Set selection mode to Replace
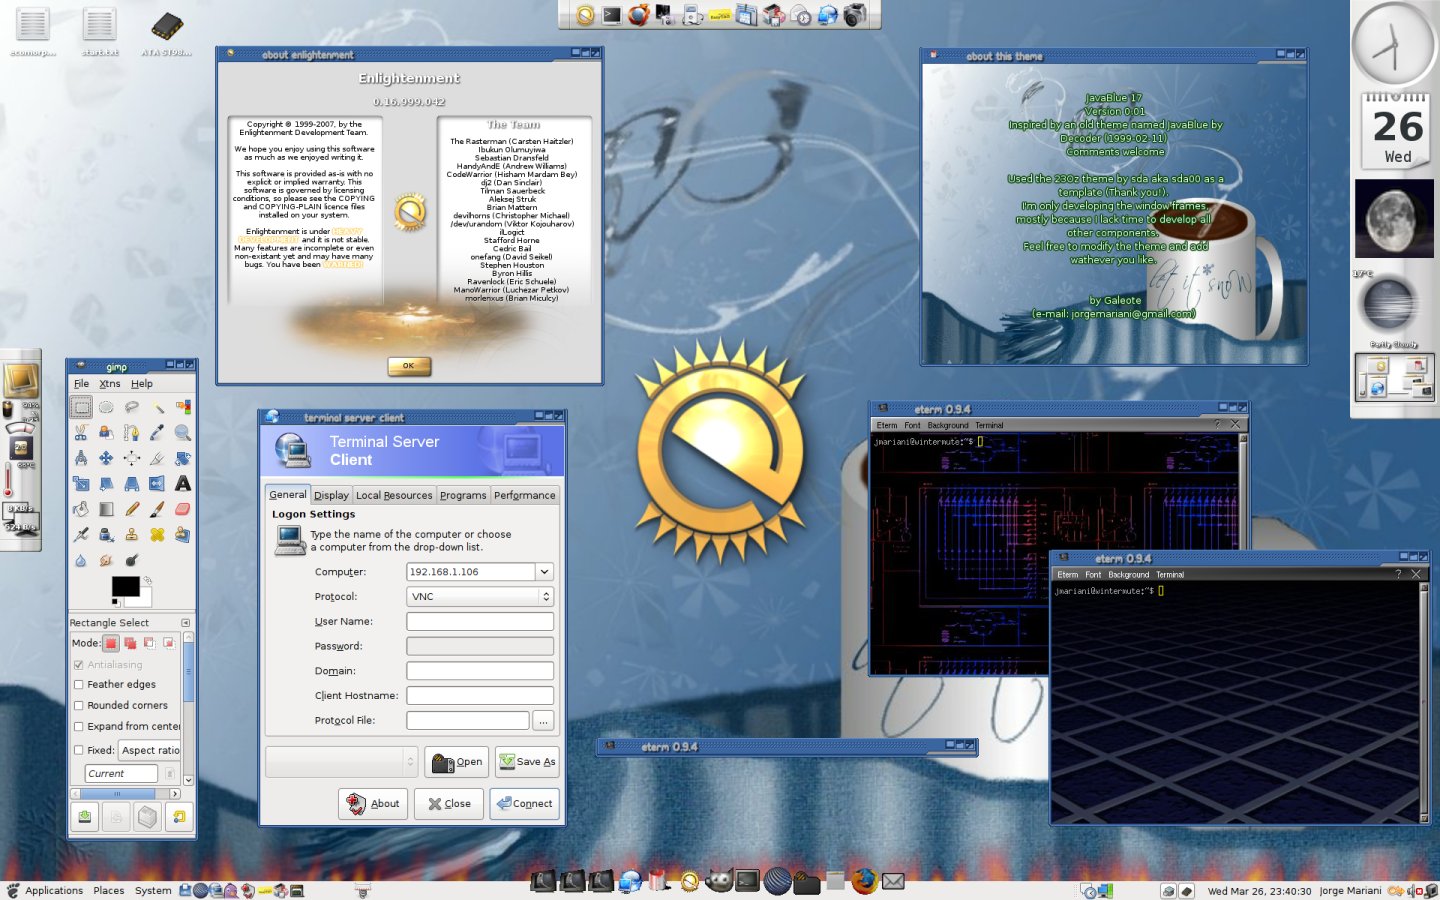This screenshot has height=900, width=1440. [111, 643]
